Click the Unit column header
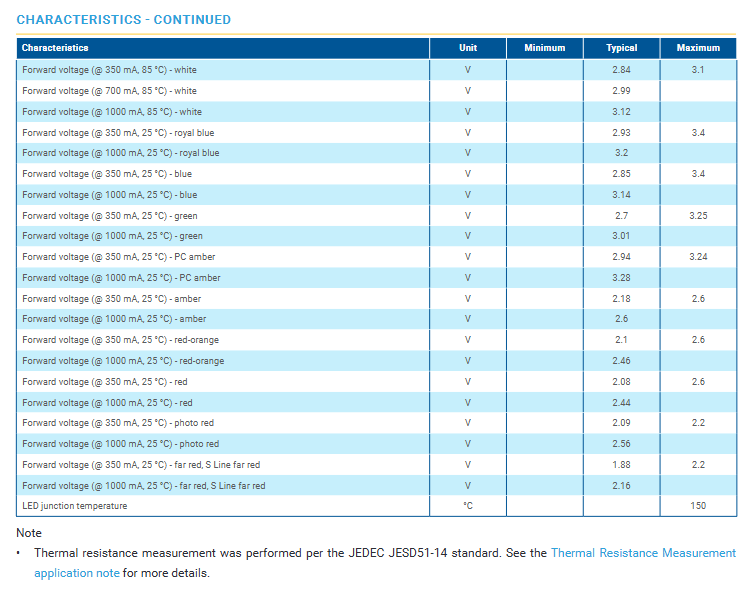 [x=468, y=48]
